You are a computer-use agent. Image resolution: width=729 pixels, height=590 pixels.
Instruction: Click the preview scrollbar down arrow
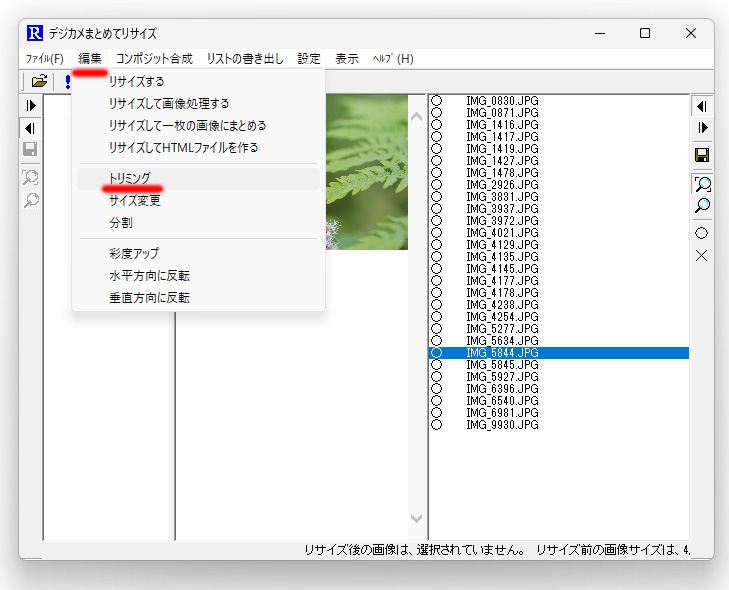tap(417, 517)
